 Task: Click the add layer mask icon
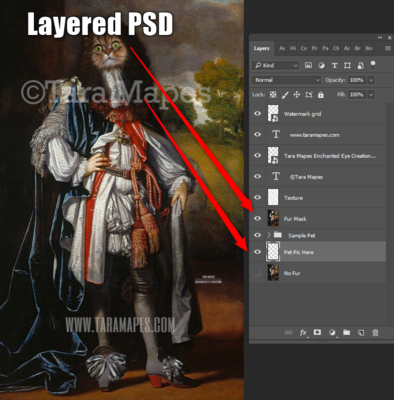pos(317,332)
